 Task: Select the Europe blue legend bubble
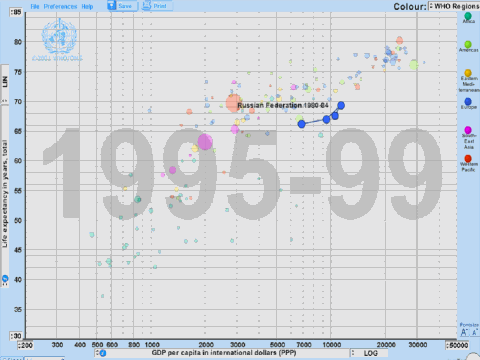click(x=468, y=101)
